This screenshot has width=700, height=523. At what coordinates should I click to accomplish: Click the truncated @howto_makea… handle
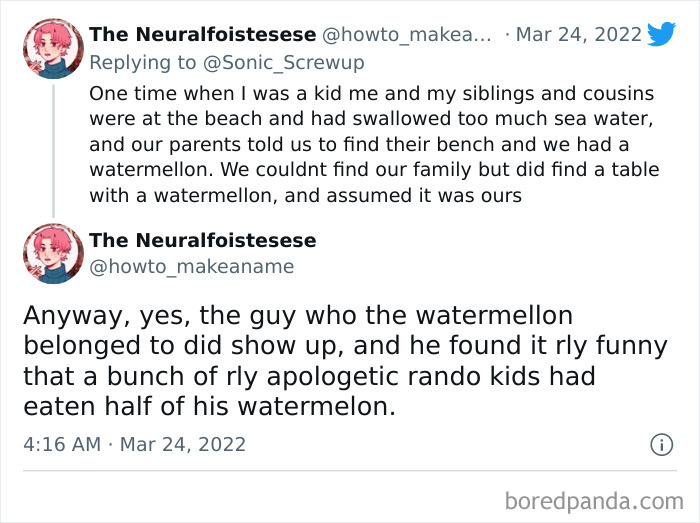(406, 35)
